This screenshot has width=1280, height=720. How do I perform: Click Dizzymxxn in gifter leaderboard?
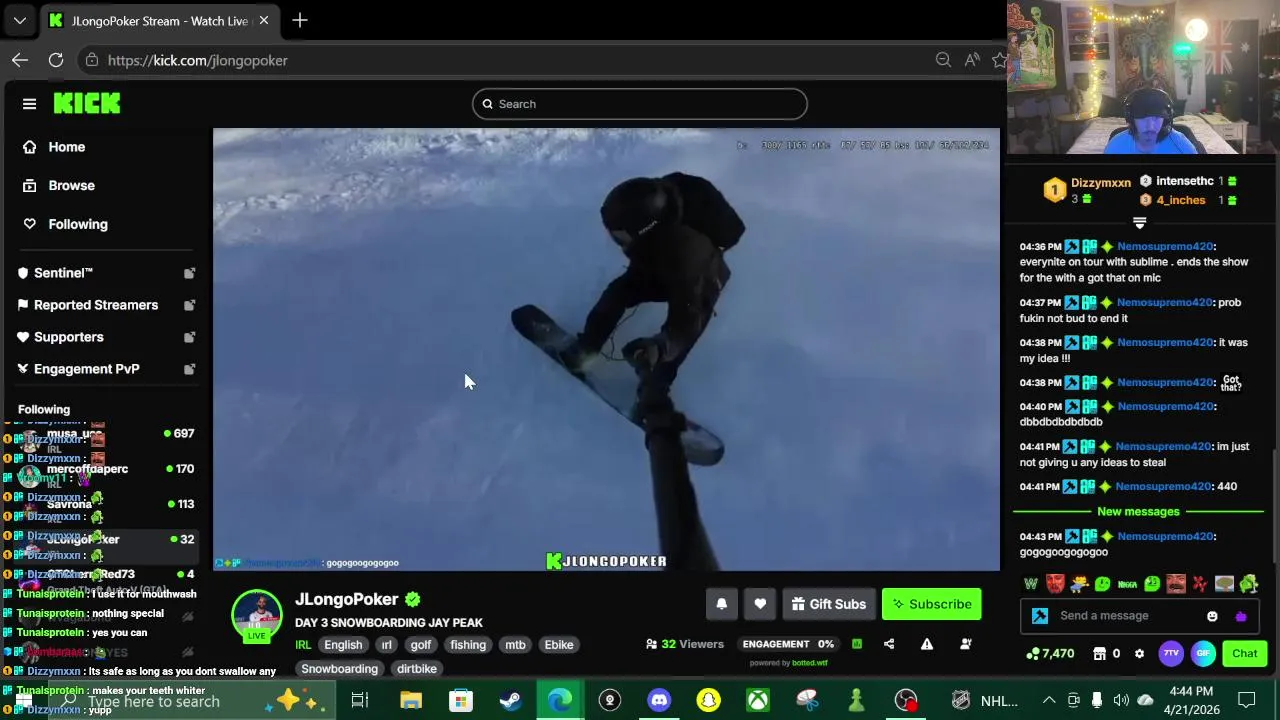pos(1101,183)
